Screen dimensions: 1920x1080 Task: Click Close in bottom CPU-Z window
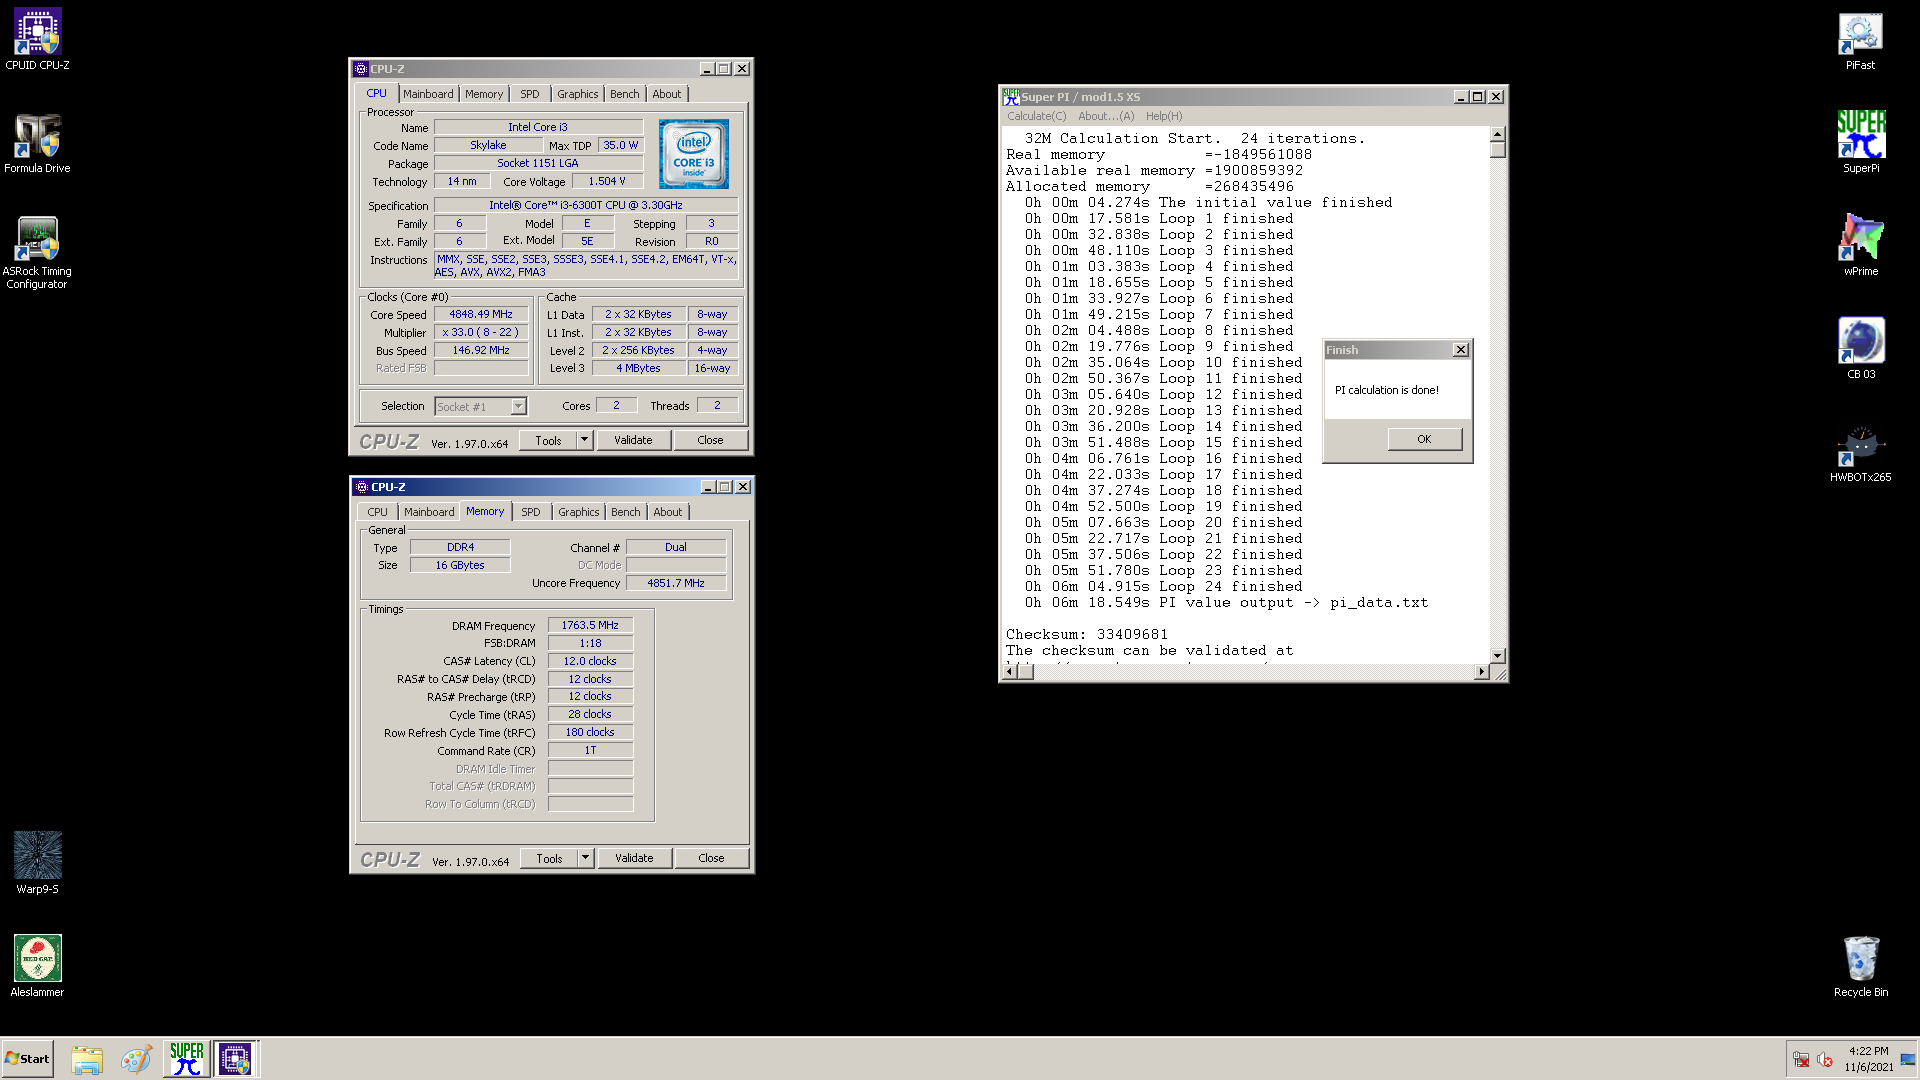point(711,858)
